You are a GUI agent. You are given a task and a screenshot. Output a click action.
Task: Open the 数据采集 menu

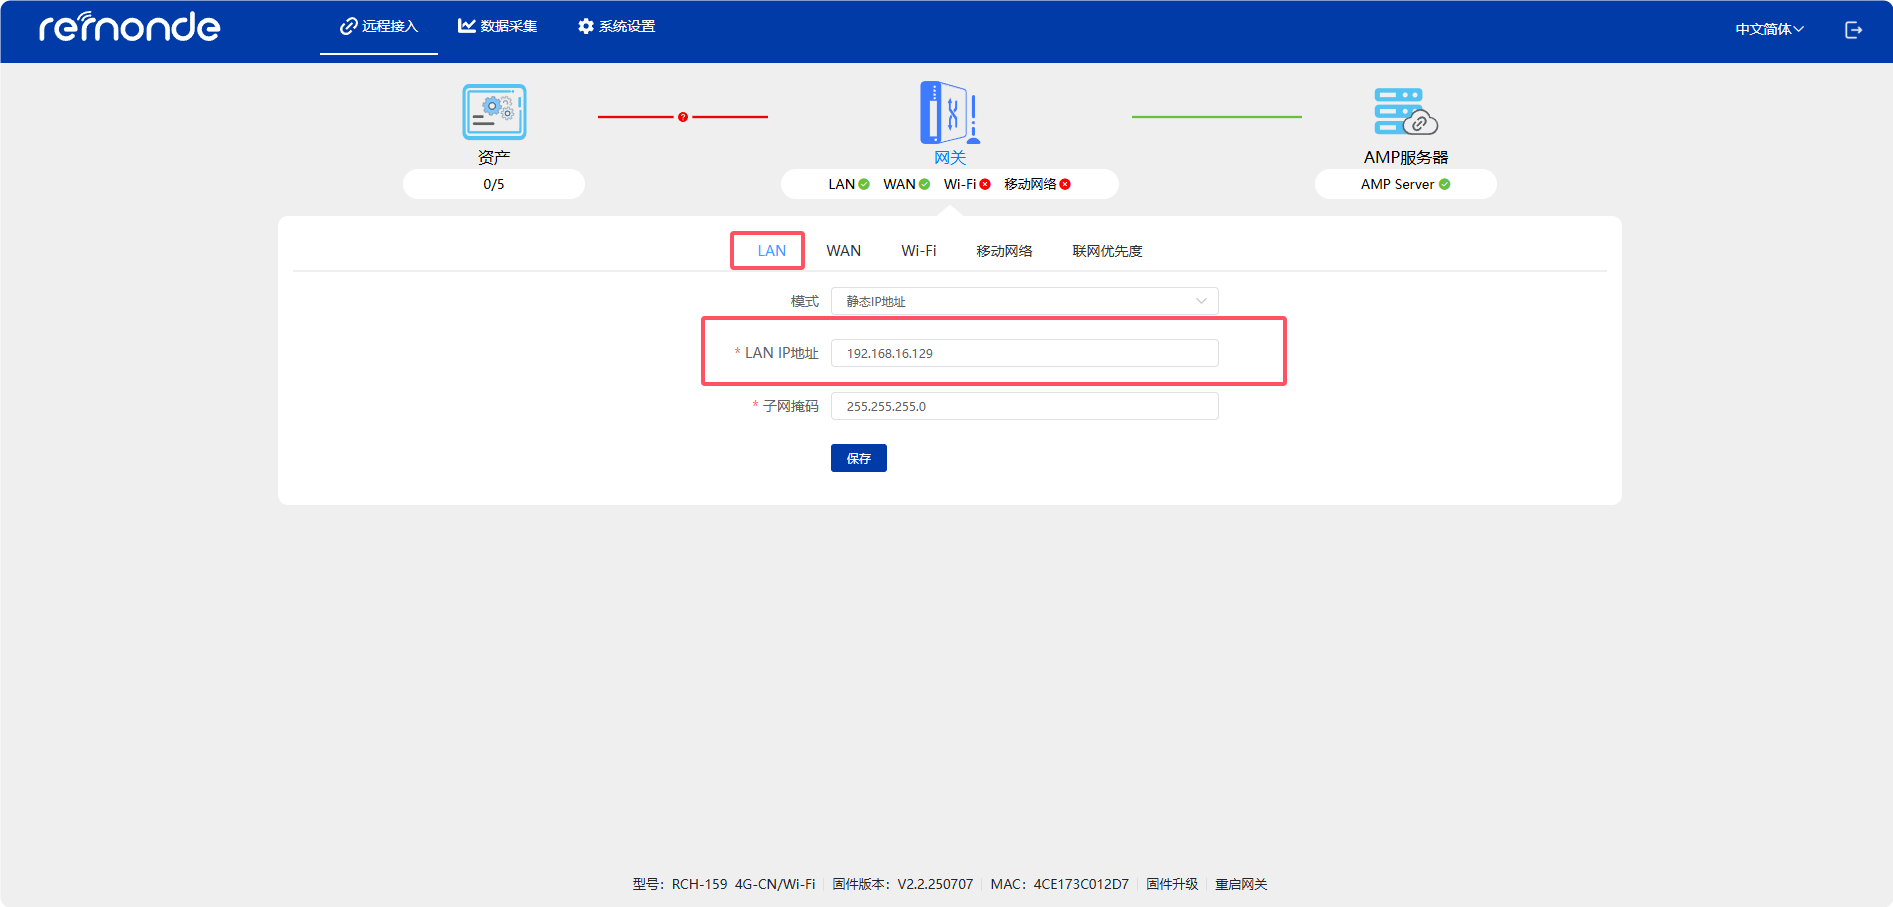tap(498, 27)
